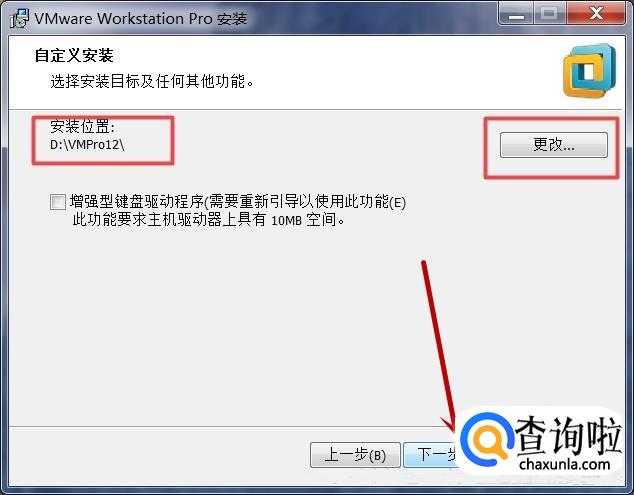The image size is (634, 495).
Task: Enable the 增强型键盘驱动程序 checkbox
Action: tap(58, 202)
